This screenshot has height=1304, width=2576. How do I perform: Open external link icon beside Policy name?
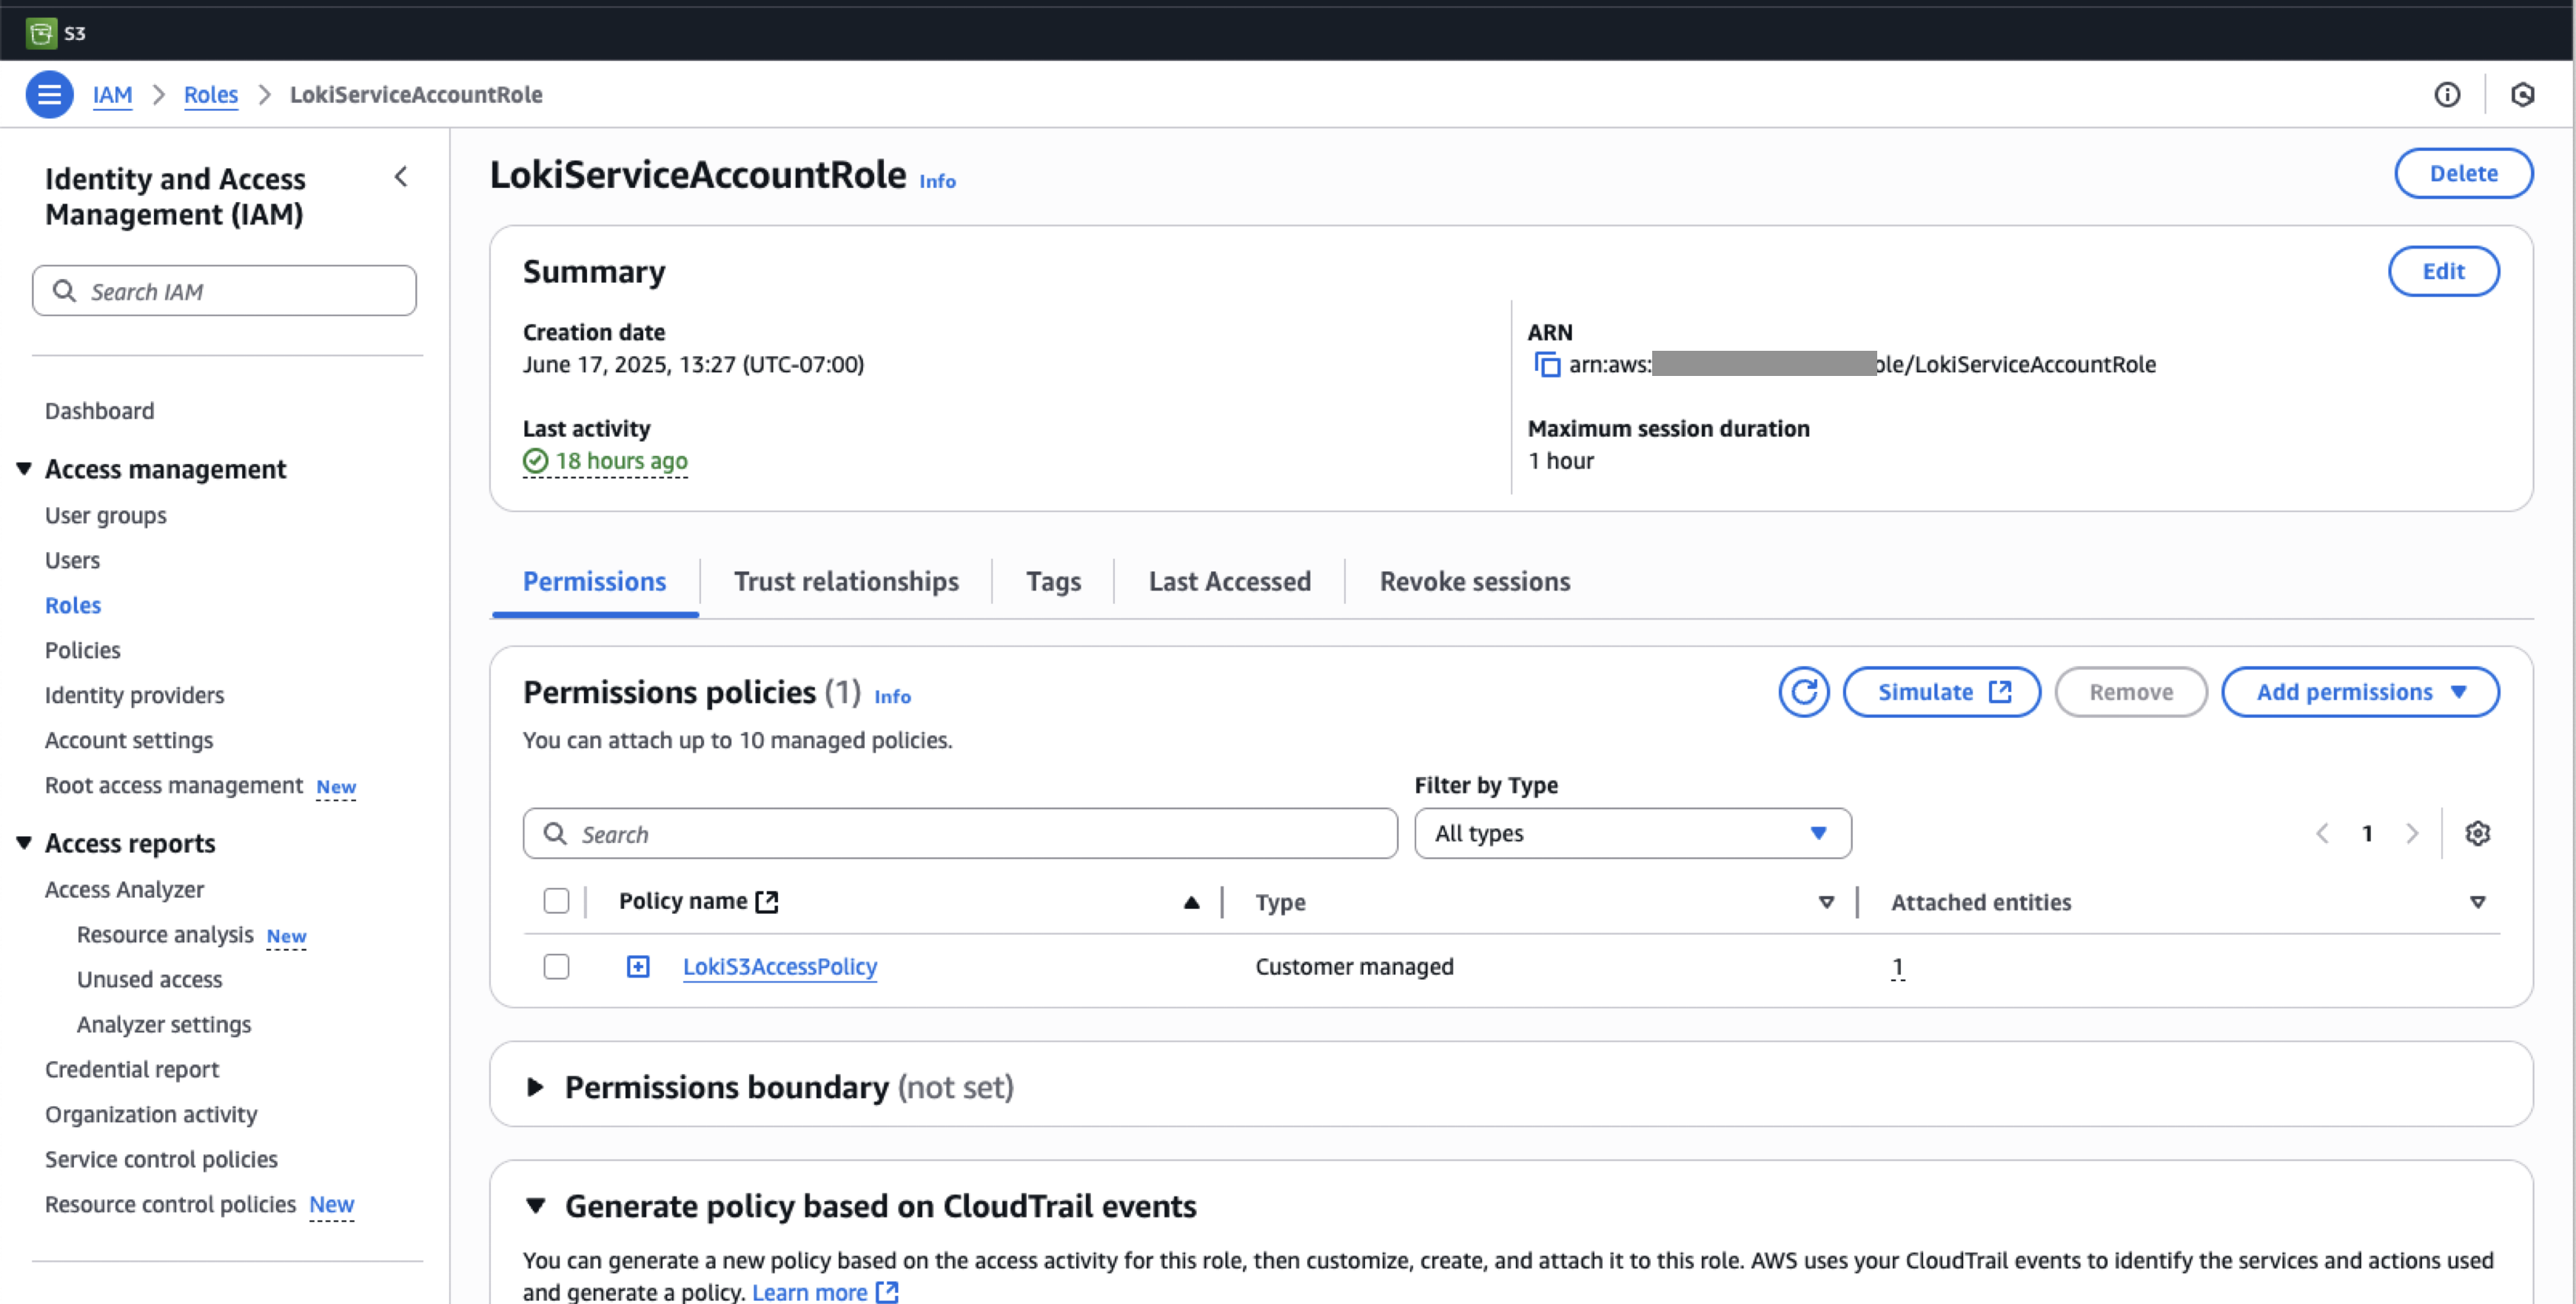coord(767,902)
